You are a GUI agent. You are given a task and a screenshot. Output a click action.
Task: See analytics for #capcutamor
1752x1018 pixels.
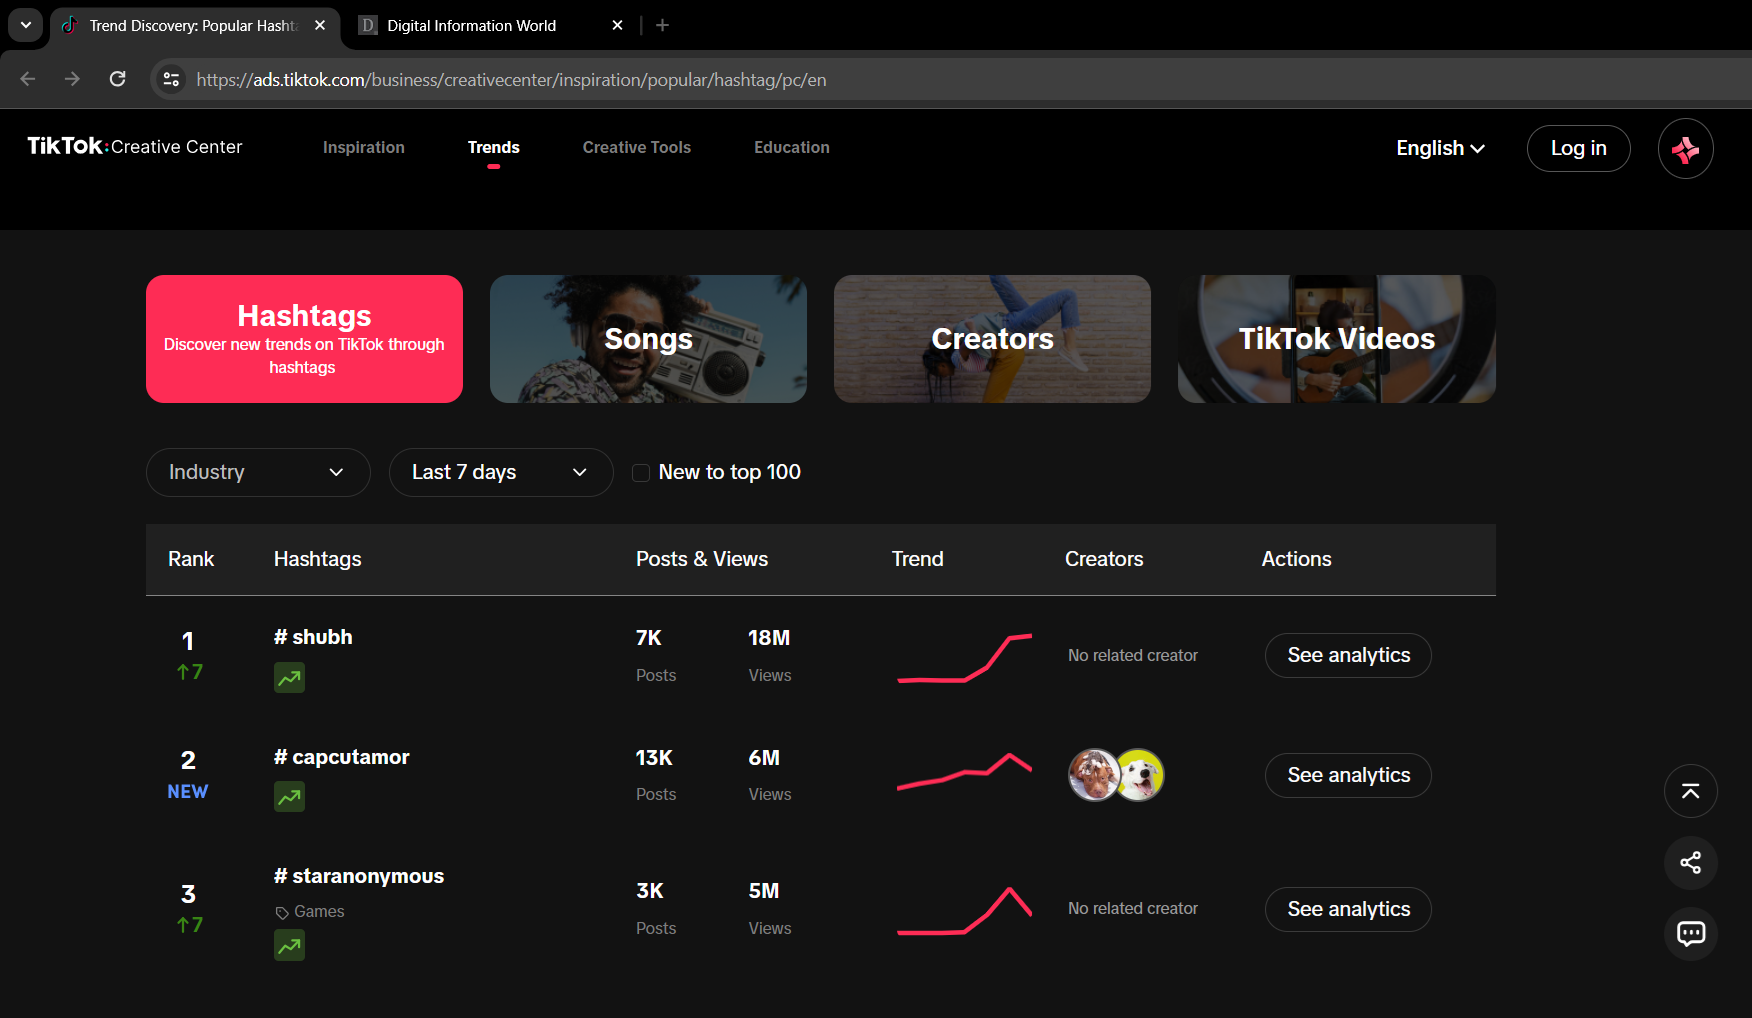[1348, 775]
